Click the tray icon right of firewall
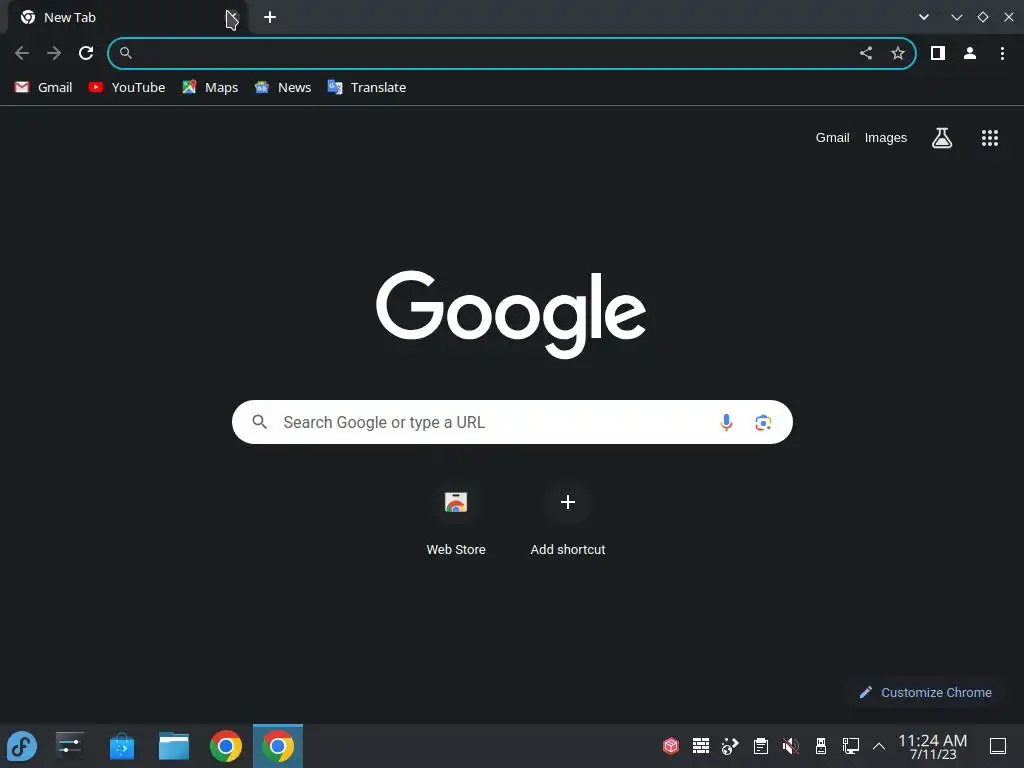Viewport: 1024px width, 768px height. [730, 745]
